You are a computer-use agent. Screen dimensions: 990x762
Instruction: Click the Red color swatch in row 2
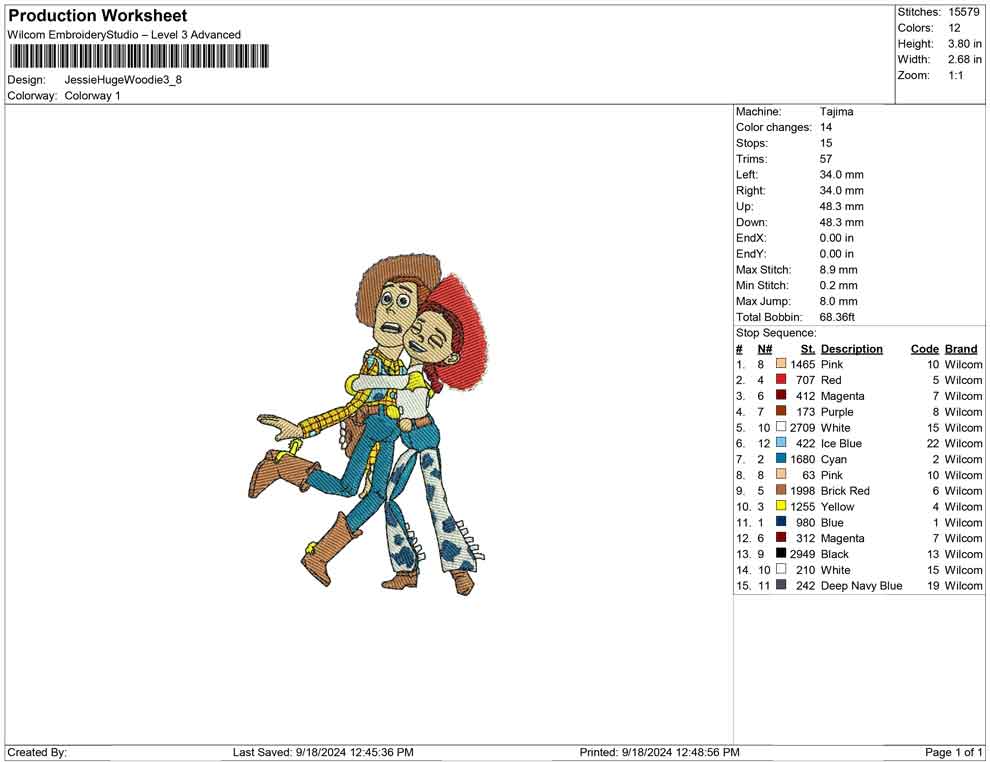click(x=781, y=379)
